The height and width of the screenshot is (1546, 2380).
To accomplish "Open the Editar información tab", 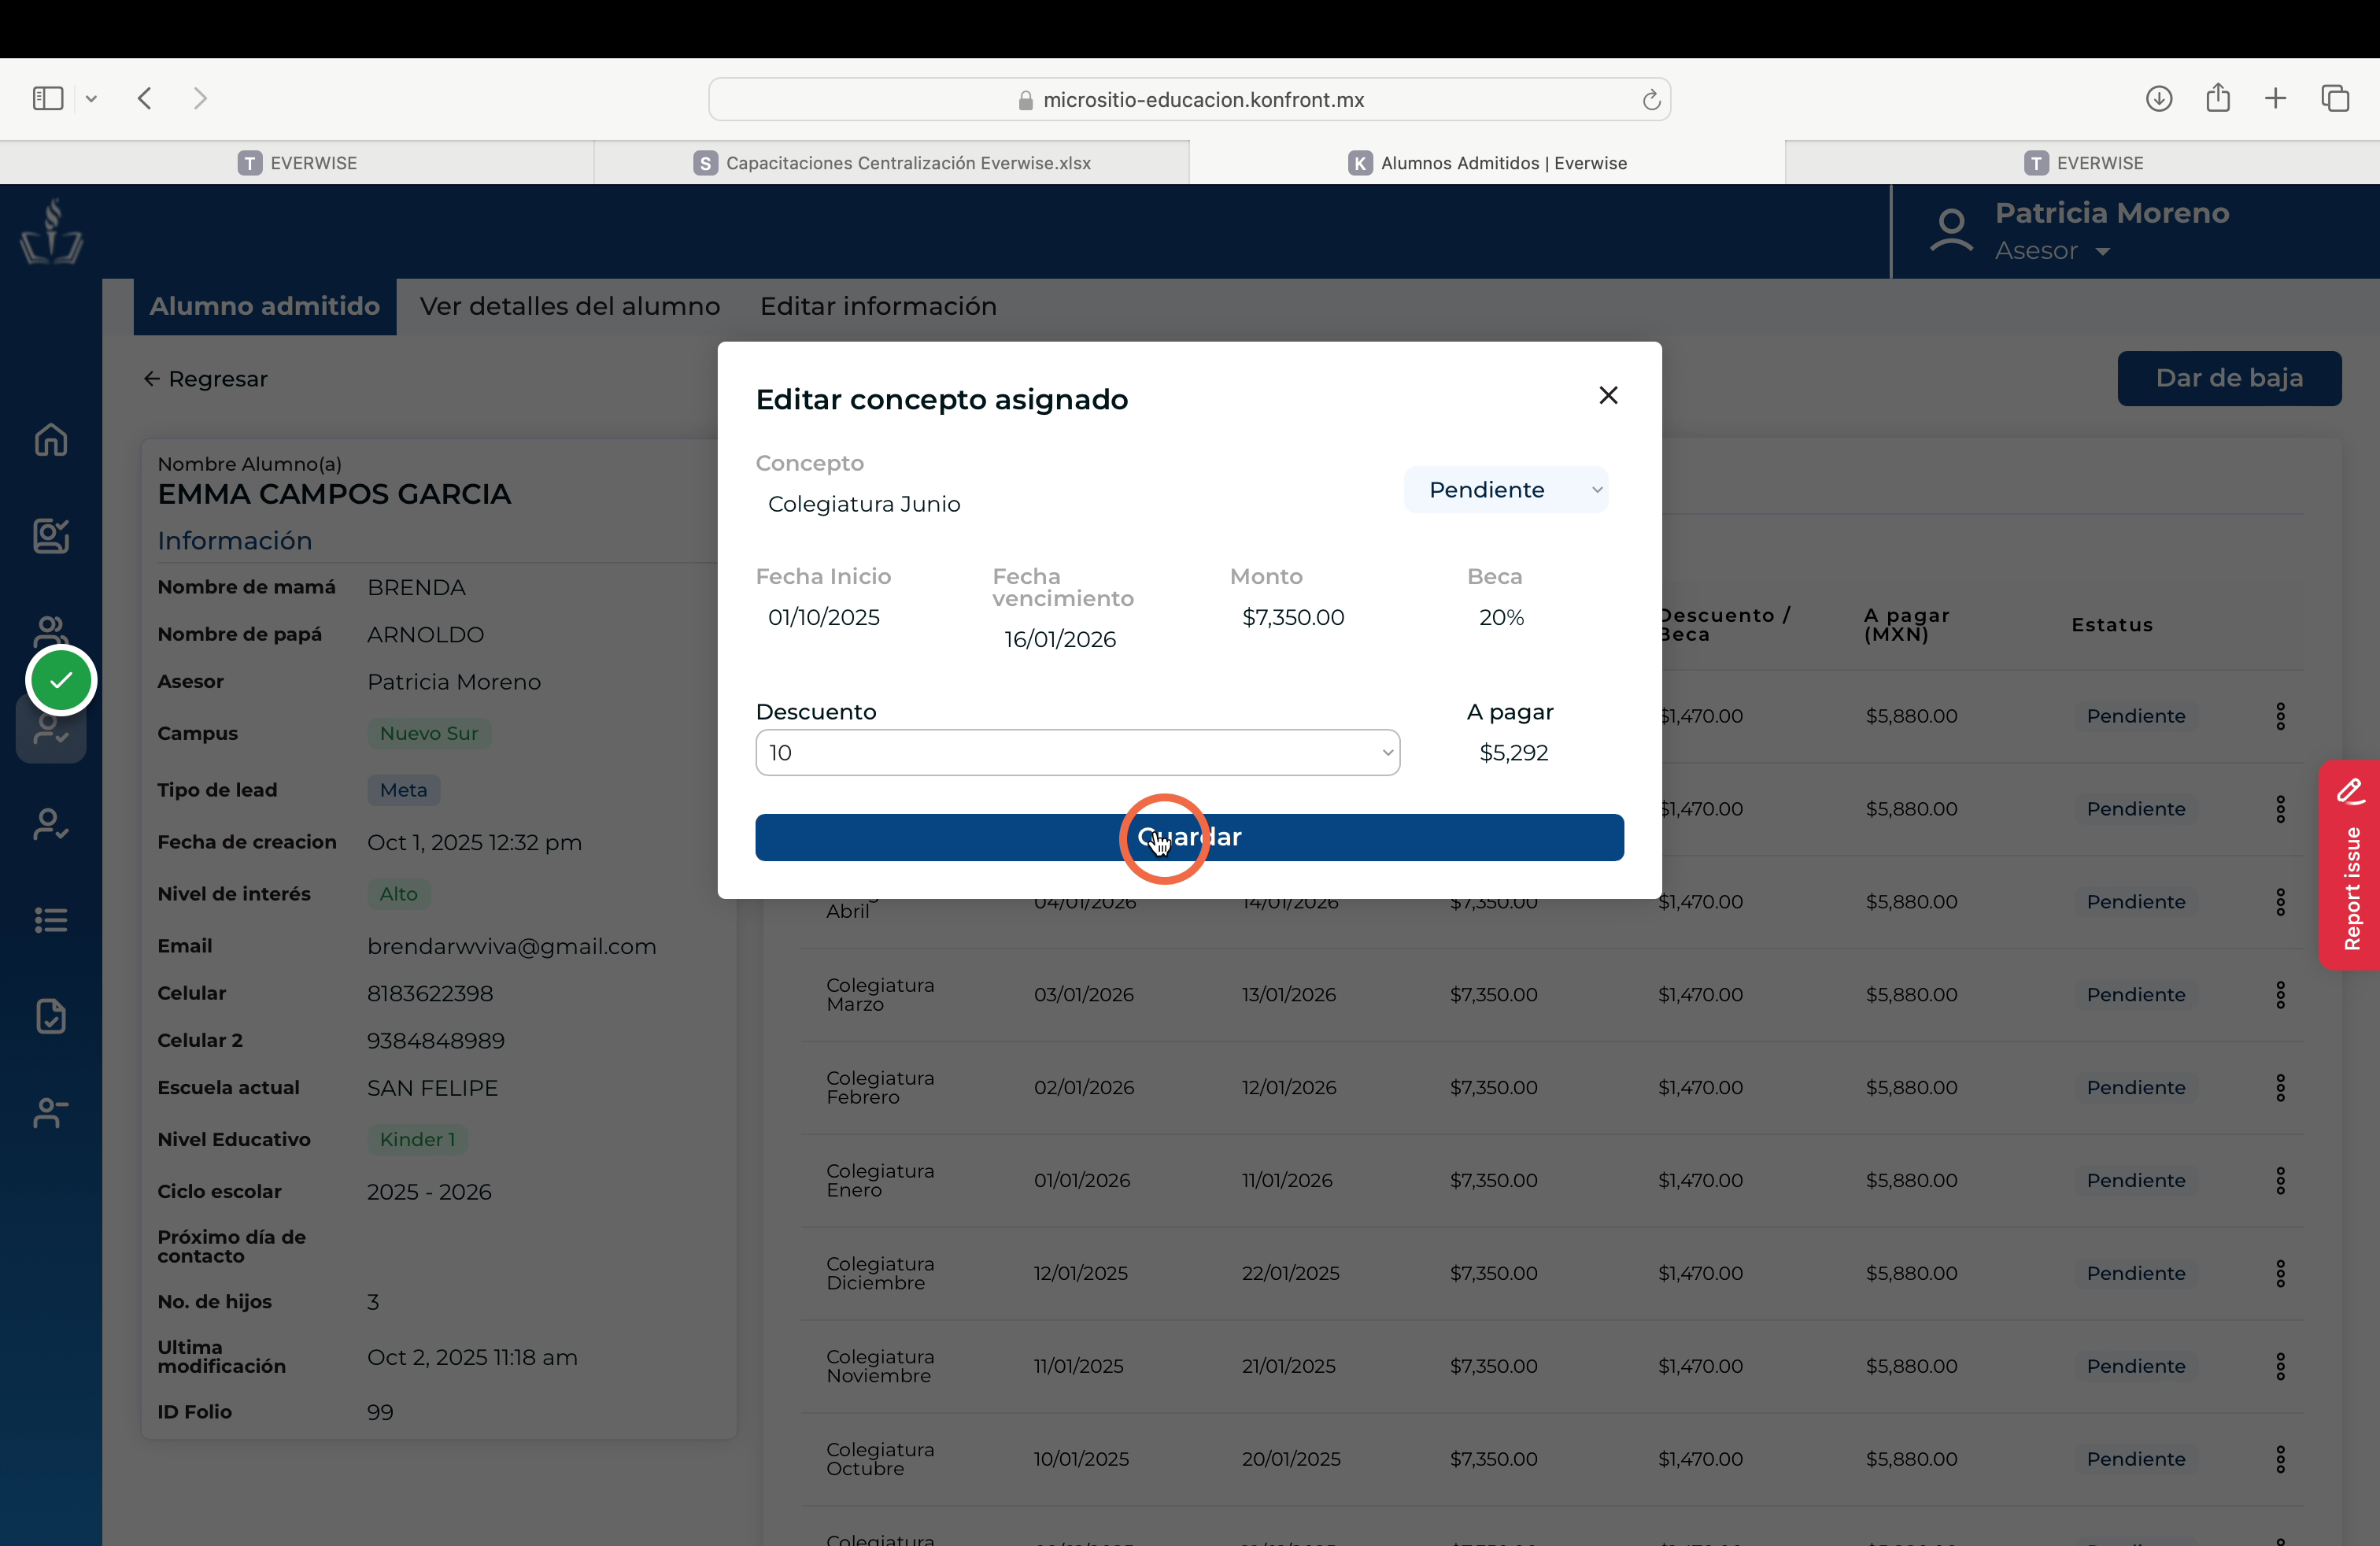I will pos(878,306).
